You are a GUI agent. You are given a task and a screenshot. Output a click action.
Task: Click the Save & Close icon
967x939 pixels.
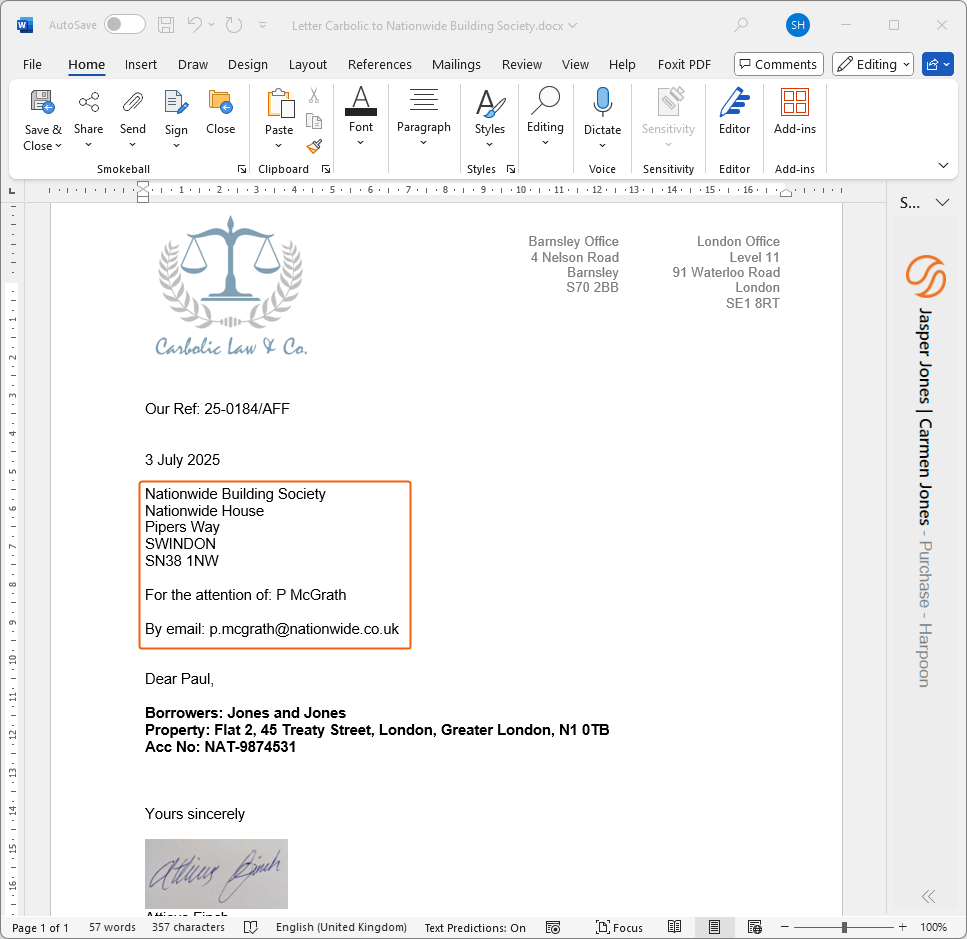(43, 102)
